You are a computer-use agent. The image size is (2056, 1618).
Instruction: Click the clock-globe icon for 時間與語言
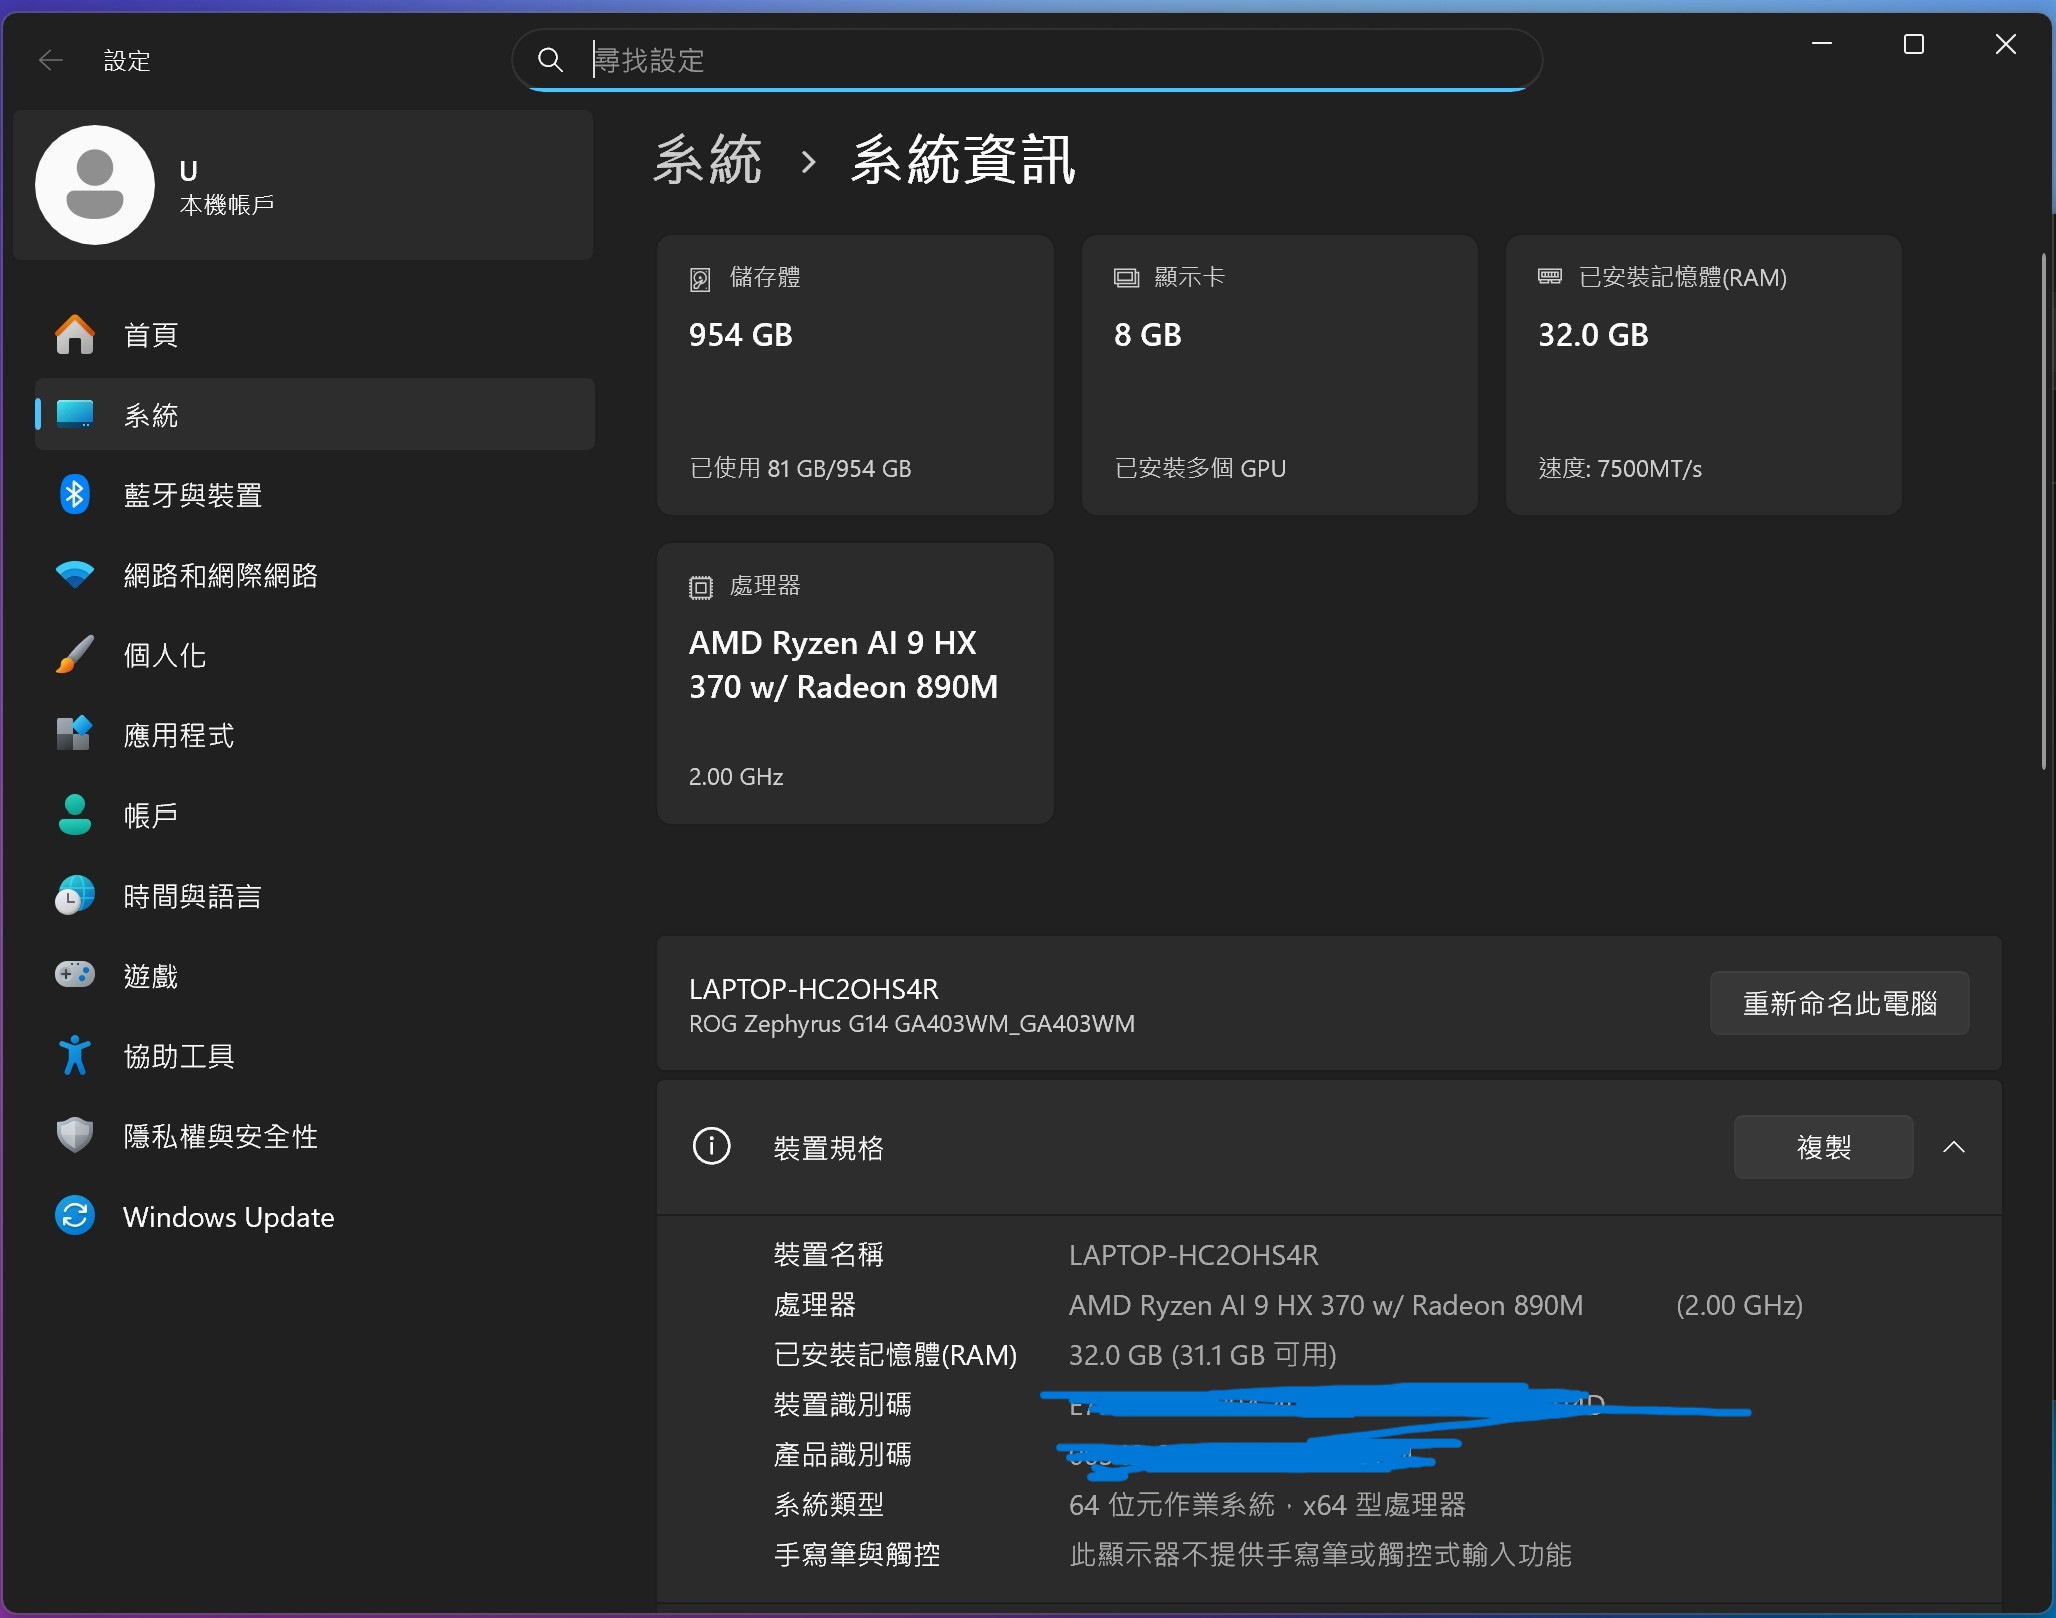[x=75, y=896]
